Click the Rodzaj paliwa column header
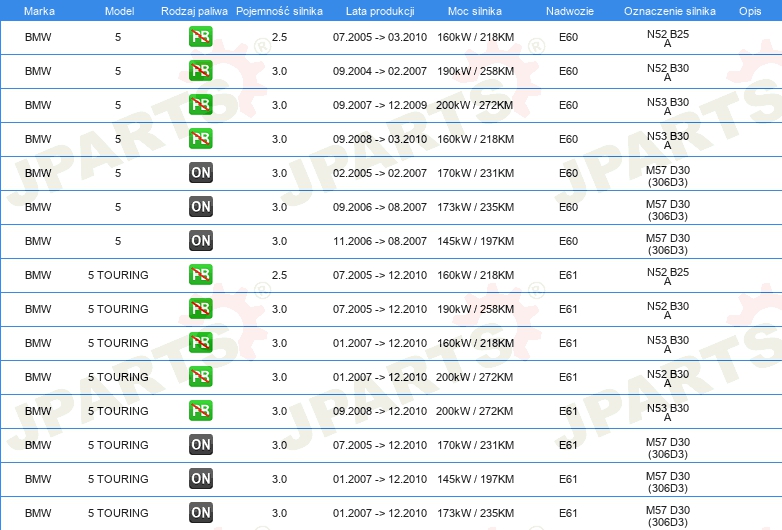The image size is (782, 530). point(194,11)
